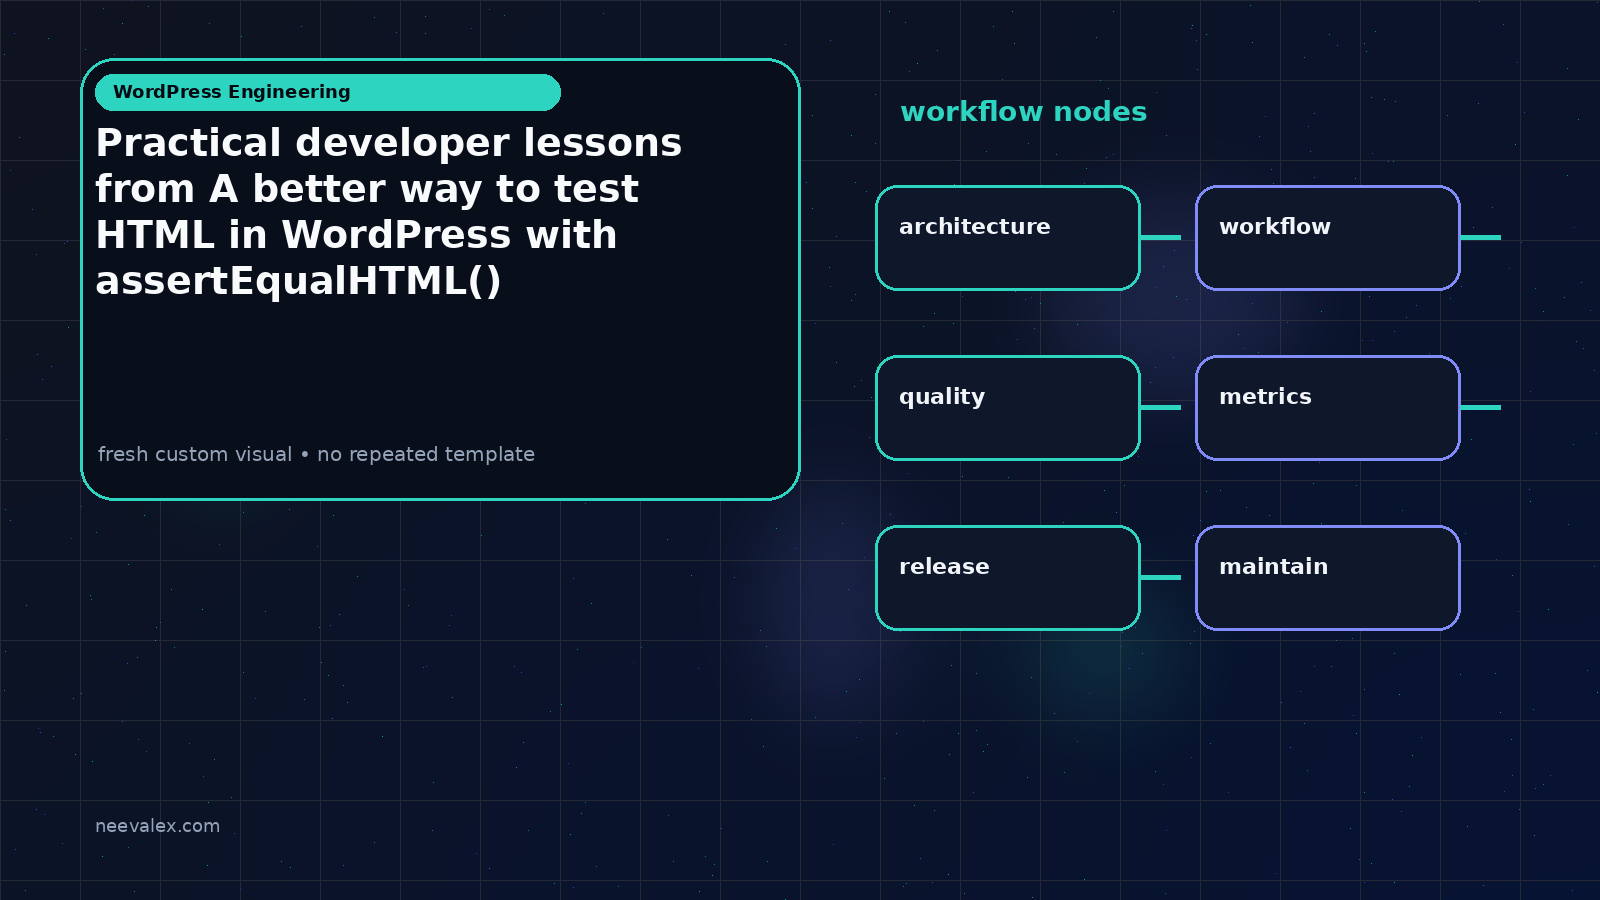
Task: Click the quality node
Action: click(1008, 408)
